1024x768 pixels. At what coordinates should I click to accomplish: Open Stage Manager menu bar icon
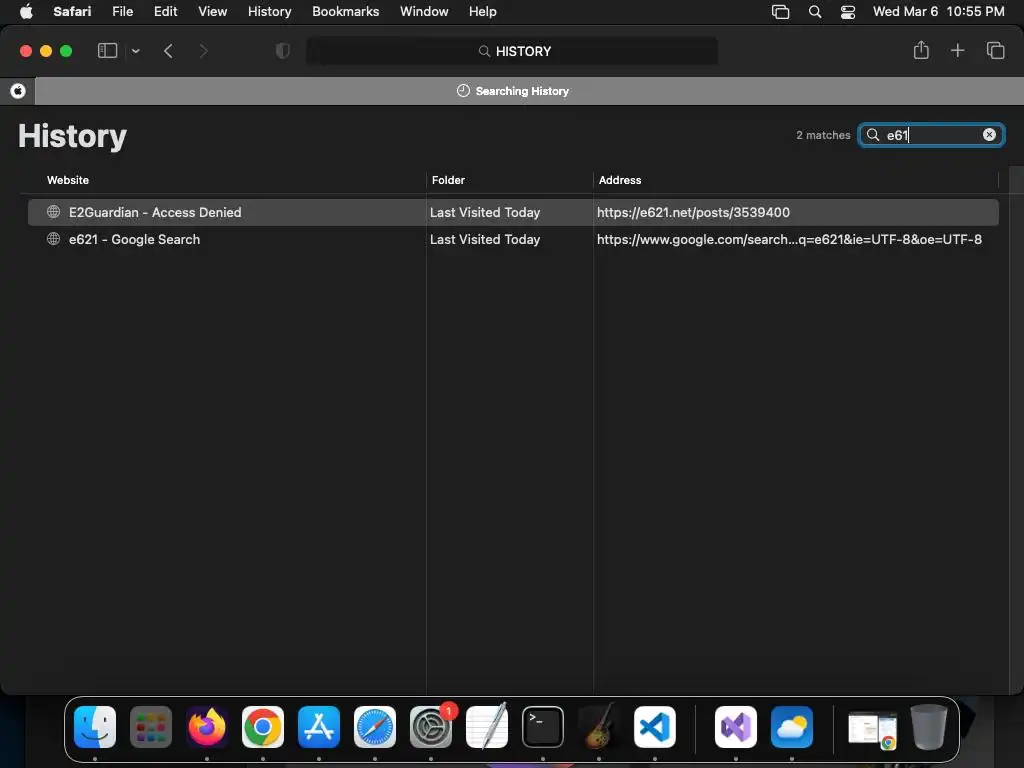click(780, 11)
